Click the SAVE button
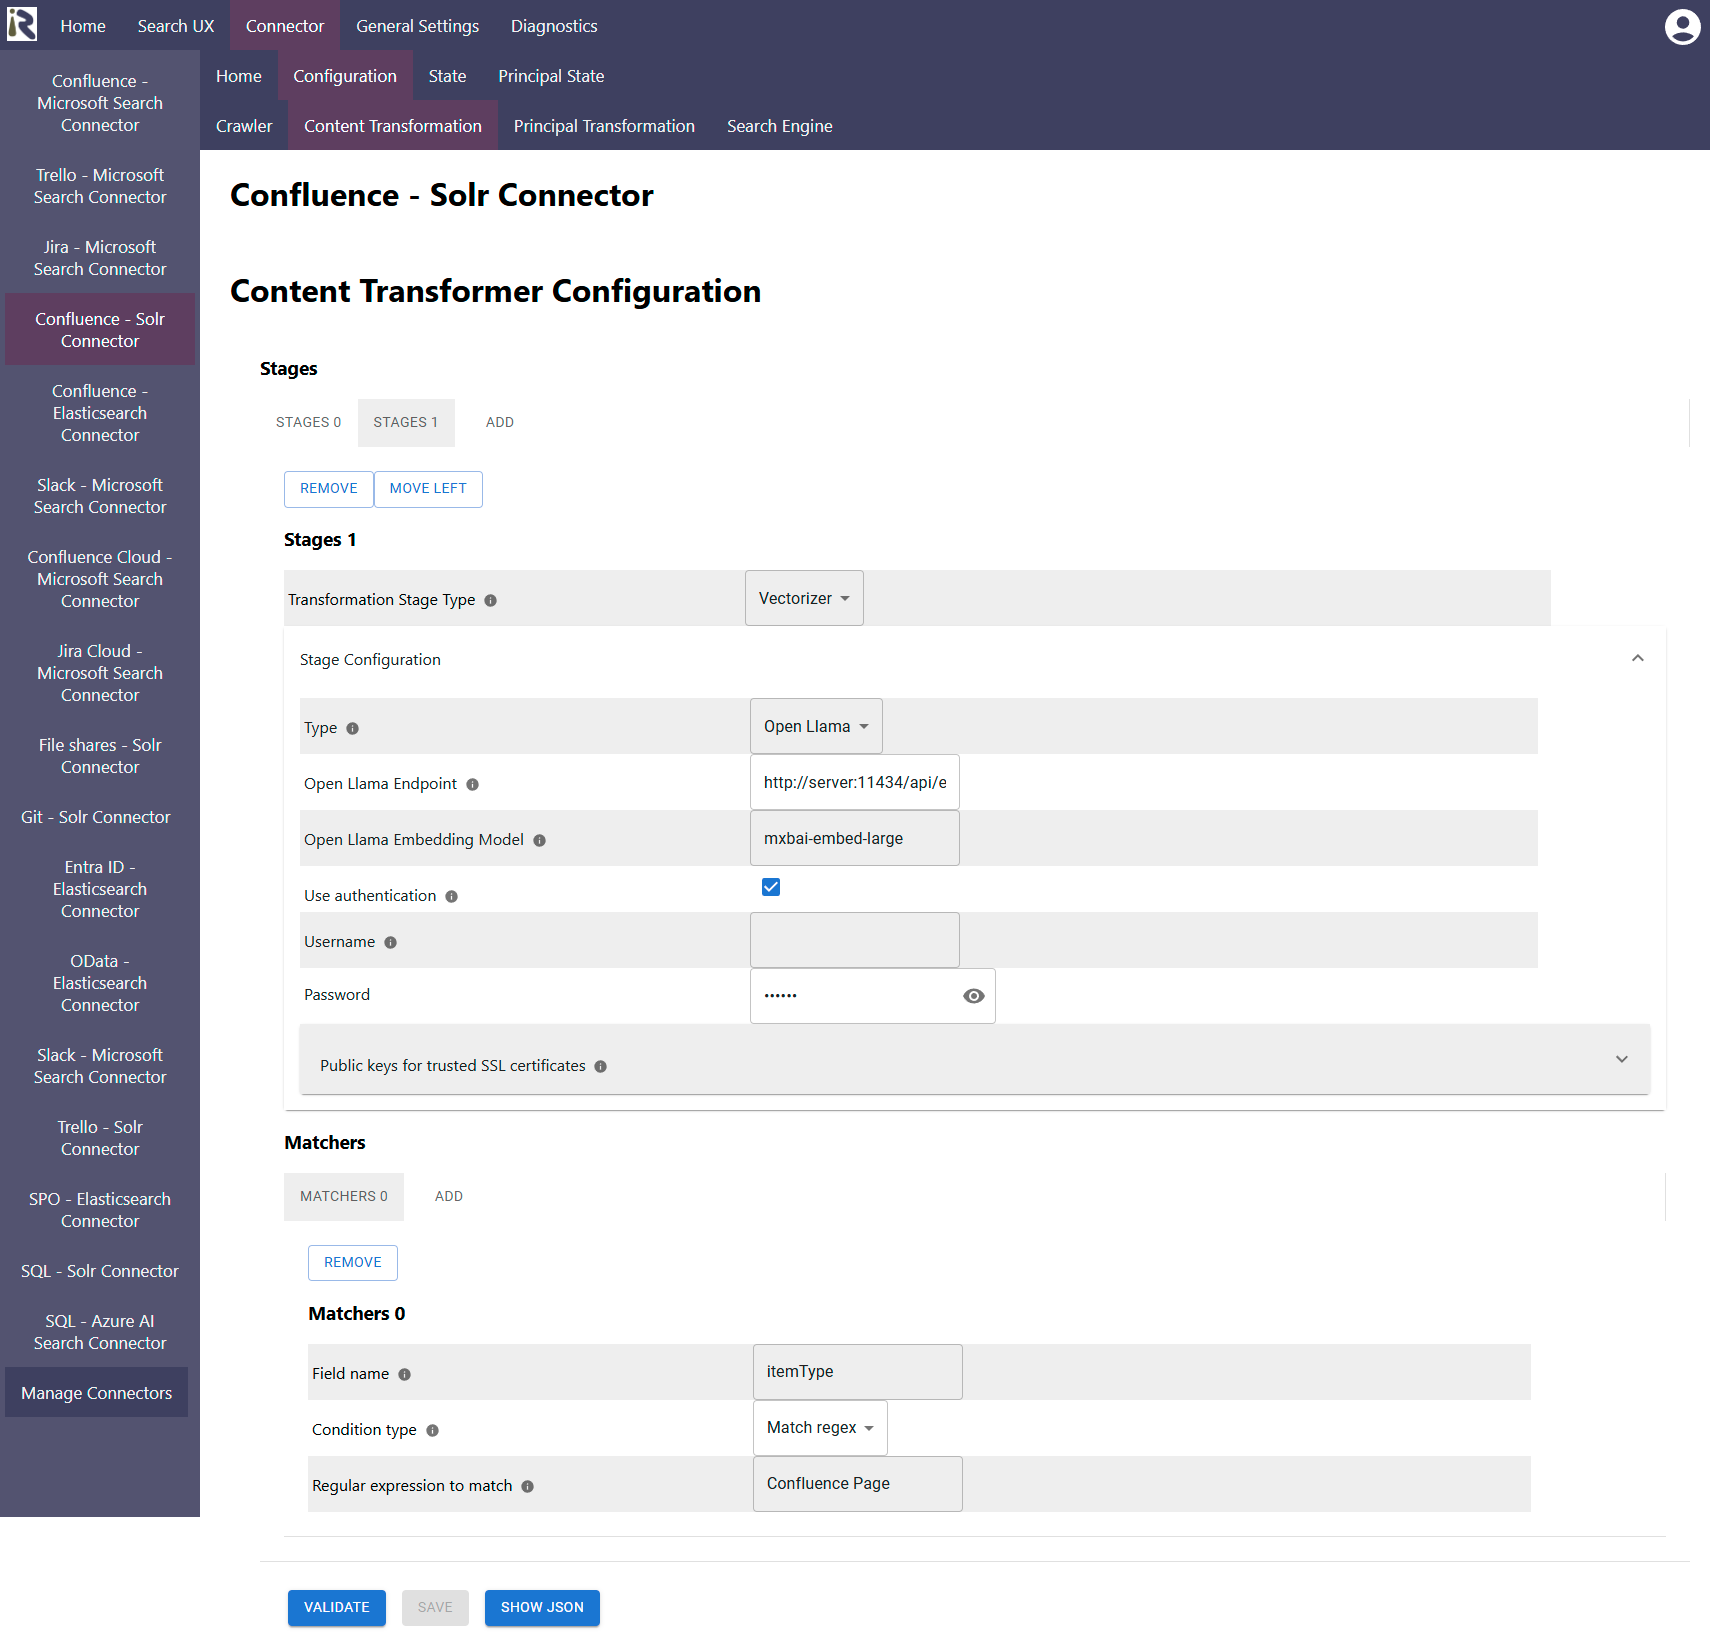 [x=435, y=1608]
